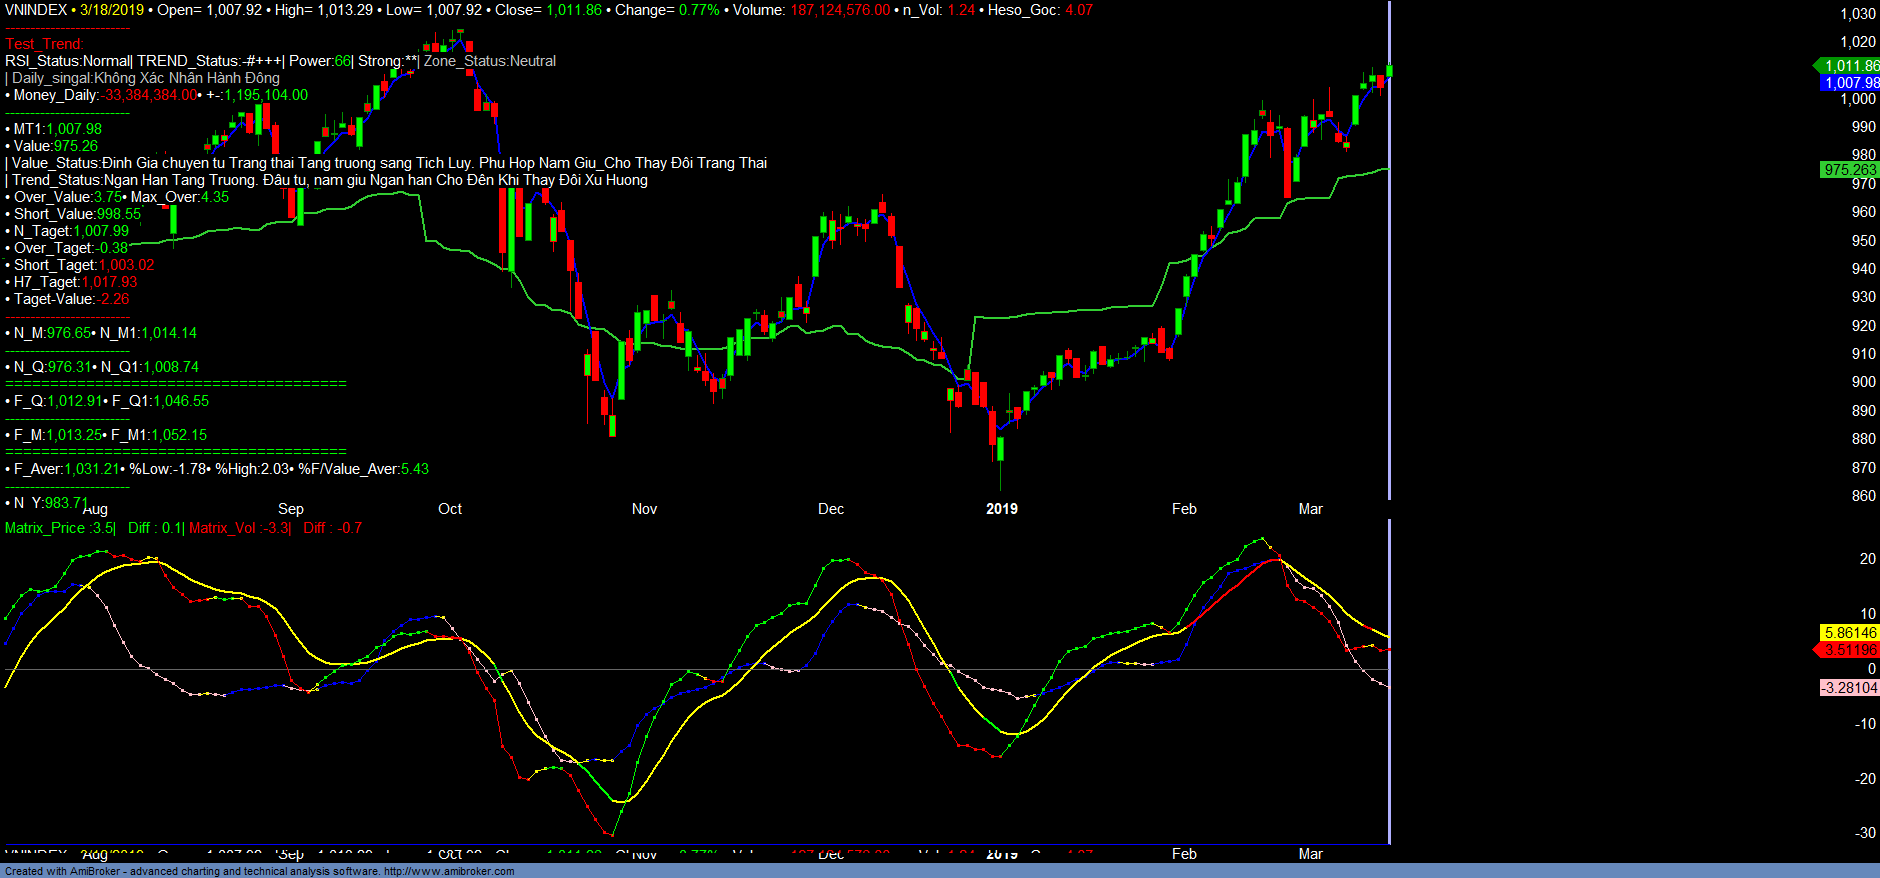
Task: Click the green 1,011.86 price label
Action: [x=1849, y=66]
